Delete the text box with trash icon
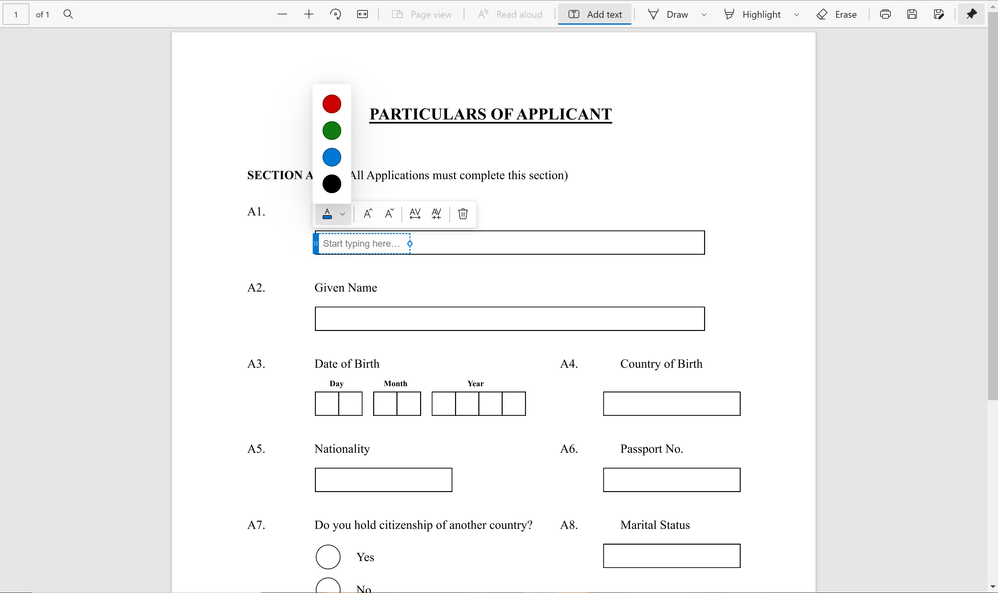 click(x=463, y=214)
